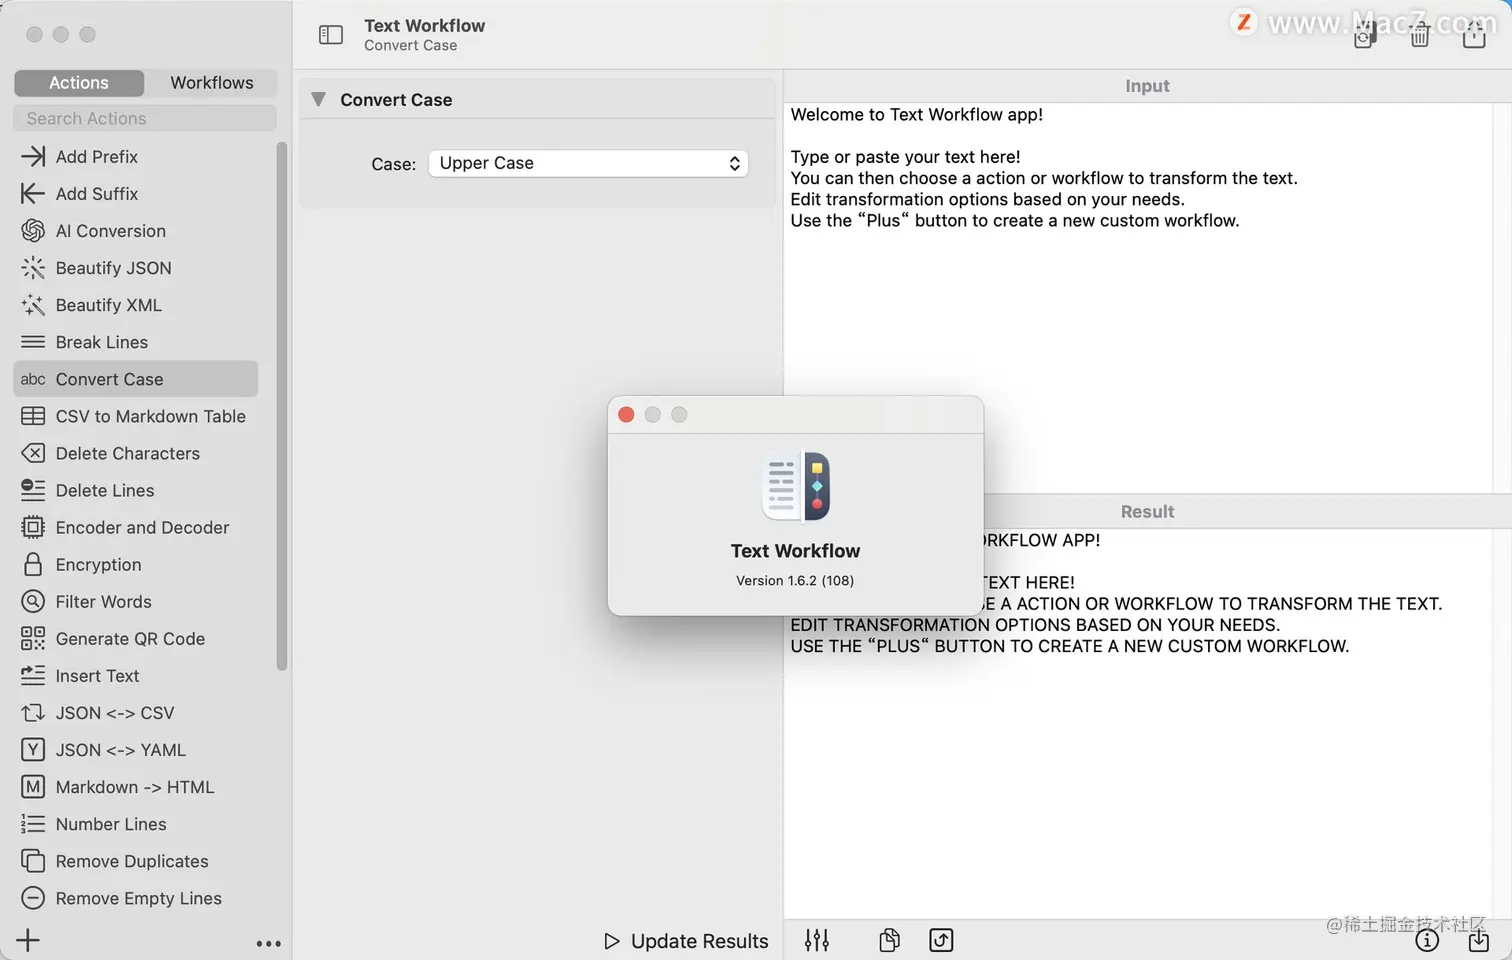Click the Break Lines icon

pyautogui.click(x=33, y=342)
